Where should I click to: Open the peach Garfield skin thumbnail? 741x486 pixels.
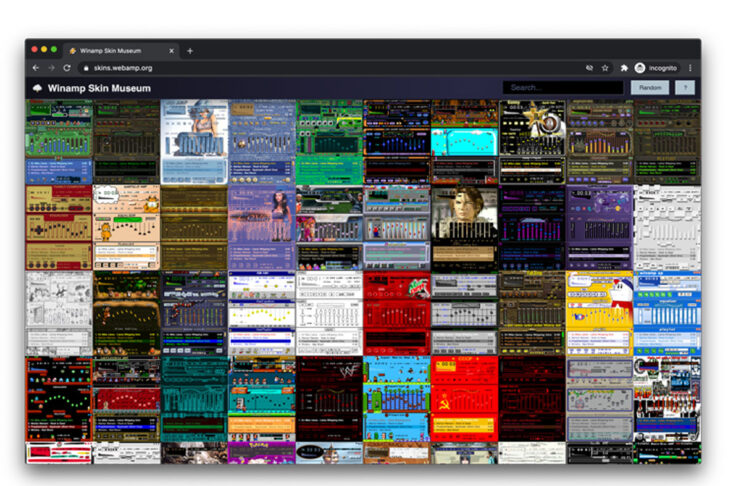126,227
